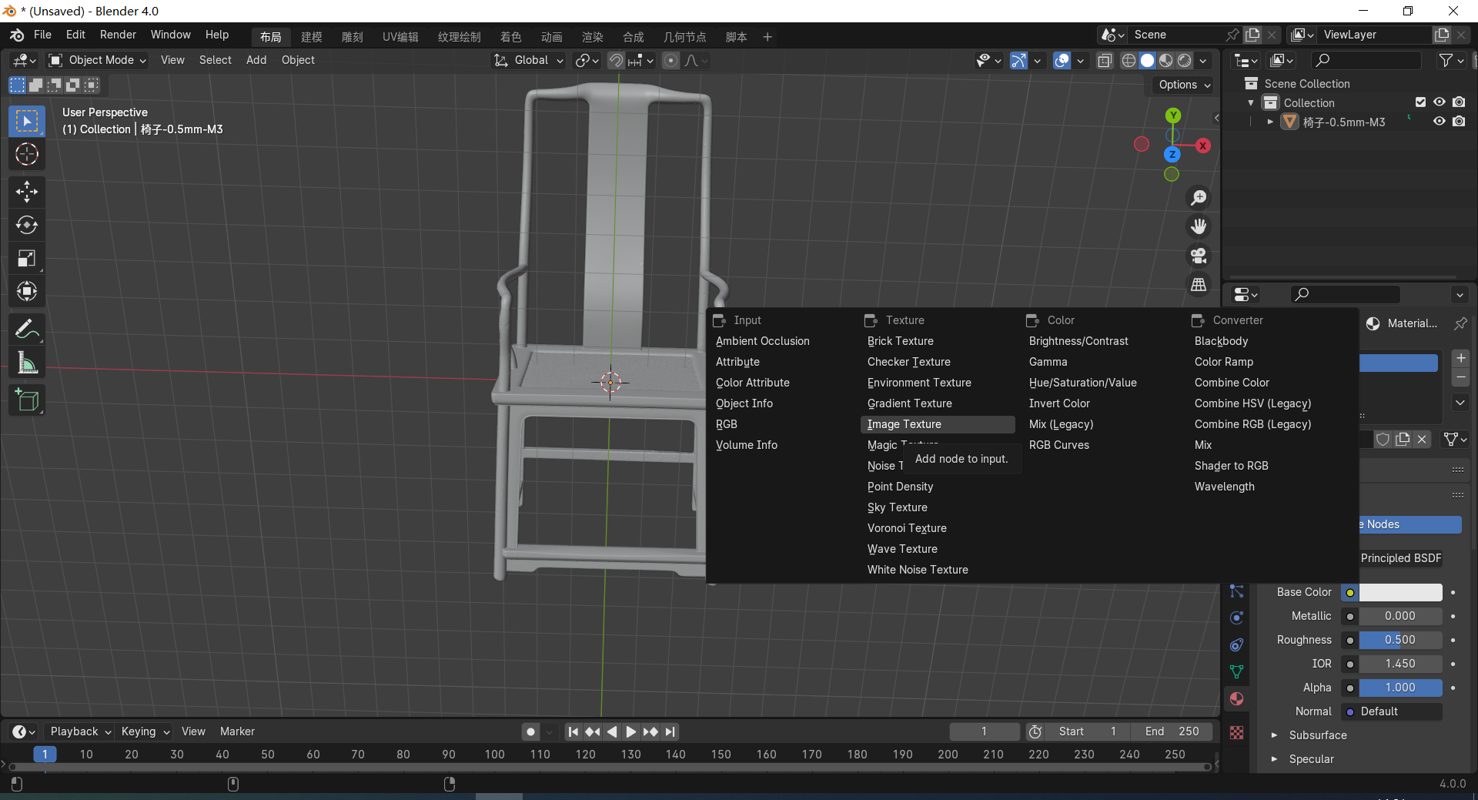The width and height of the screenshot is (1478, 800).
Task: Select the Transform tool
Action: click(x=27, y=291)
